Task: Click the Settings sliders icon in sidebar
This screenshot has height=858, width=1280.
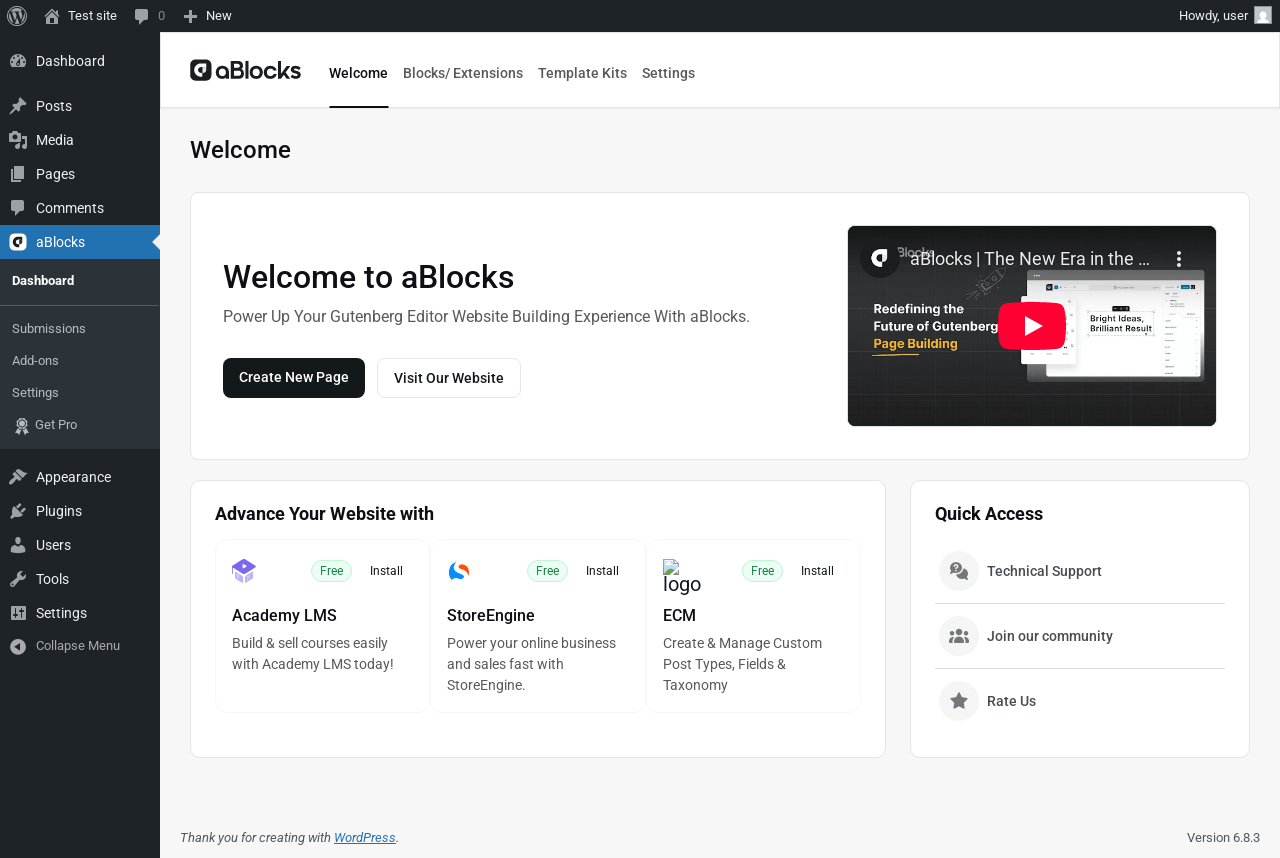Action: tap(18, 613)
